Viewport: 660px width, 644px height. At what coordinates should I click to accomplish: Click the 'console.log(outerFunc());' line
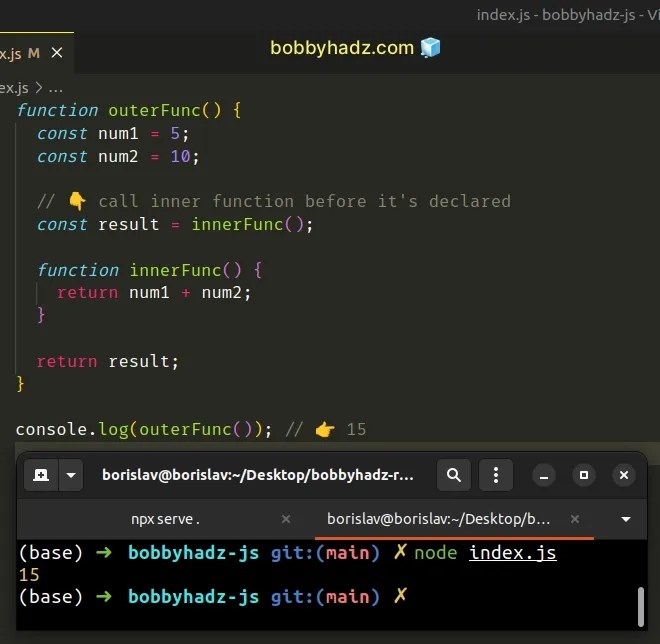tap(144, 430)
